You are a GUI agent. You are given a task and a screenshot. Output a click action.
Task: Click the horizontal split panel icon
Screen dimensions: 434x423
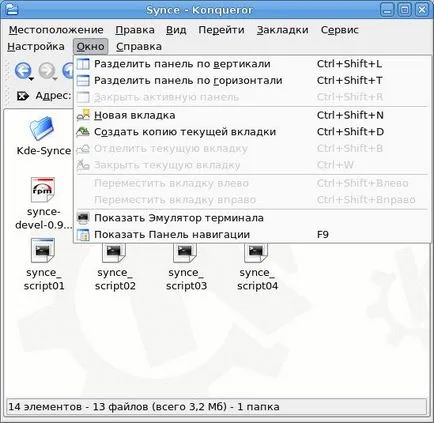click(83, 81)
